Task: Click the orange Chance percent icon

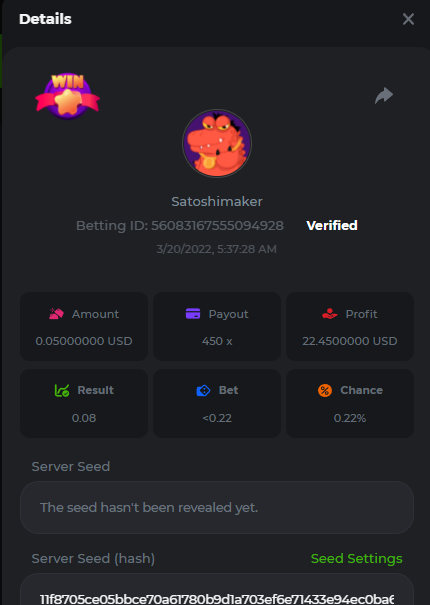Action: 325,390
